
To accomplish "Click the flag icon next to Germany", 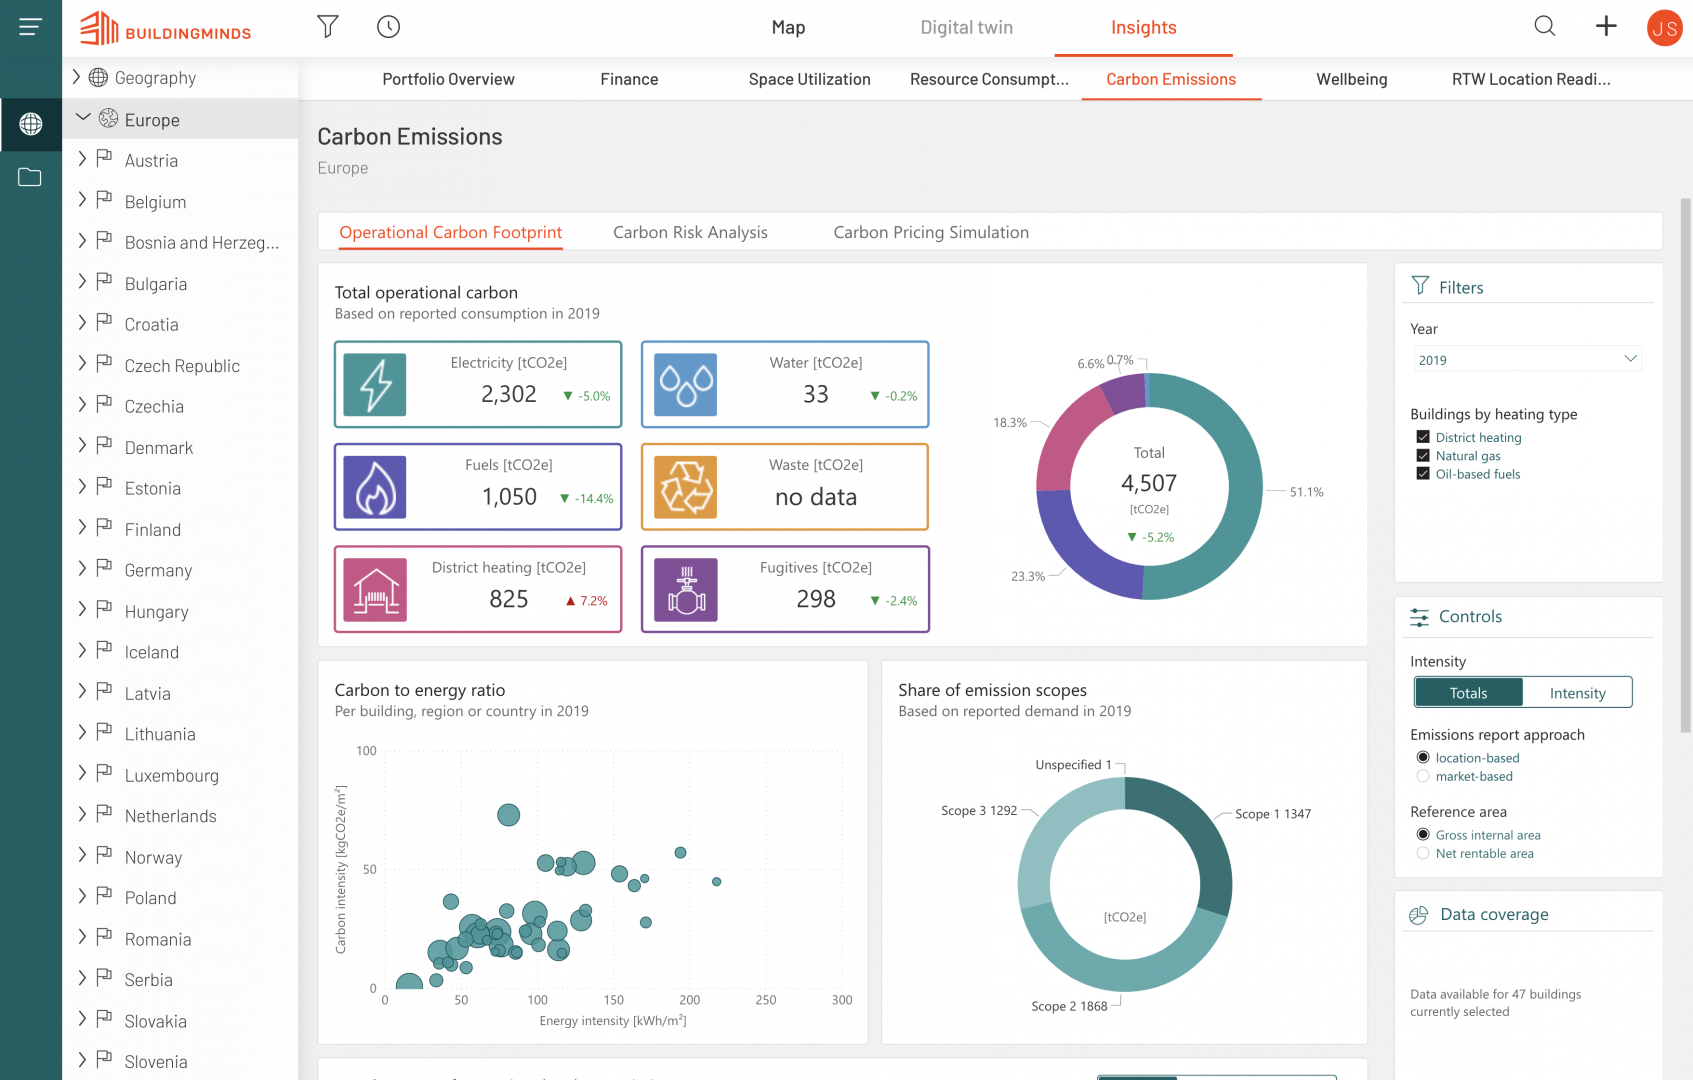I will pos(104,568).
